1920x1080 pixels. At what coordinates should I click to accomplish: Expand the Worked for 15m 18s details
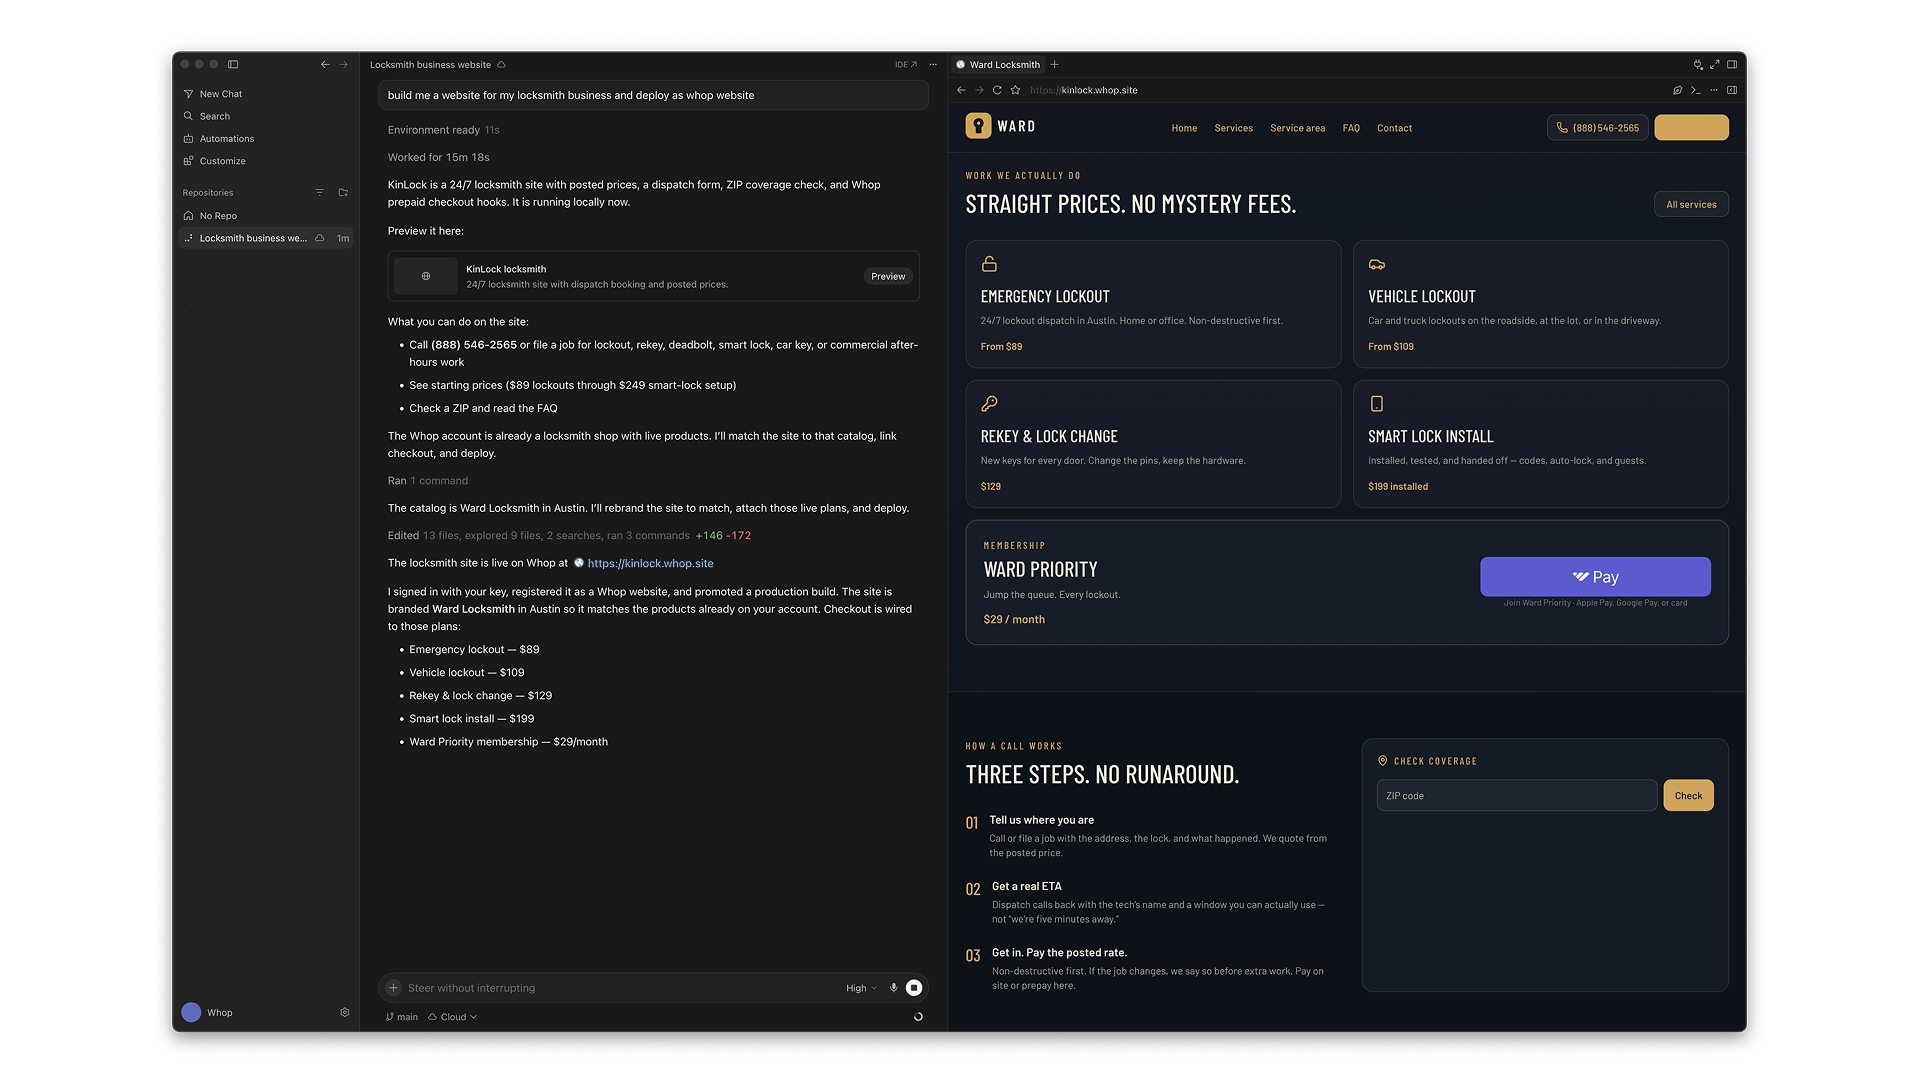(439, 158)
